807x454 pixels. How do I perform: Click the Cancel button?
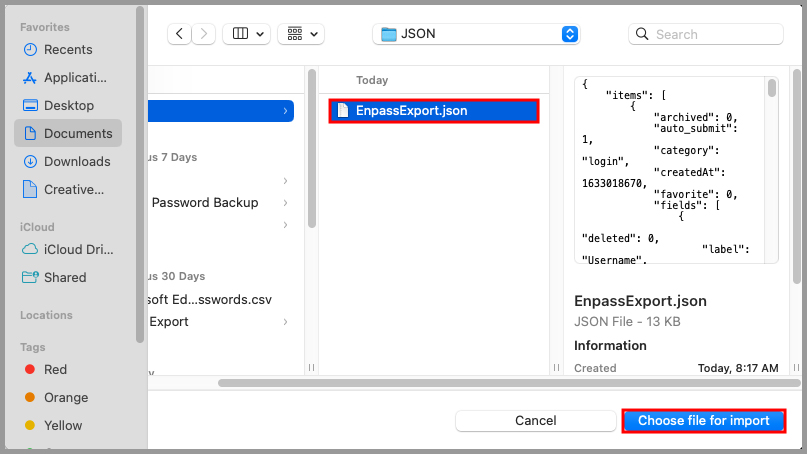click(535, 421)
